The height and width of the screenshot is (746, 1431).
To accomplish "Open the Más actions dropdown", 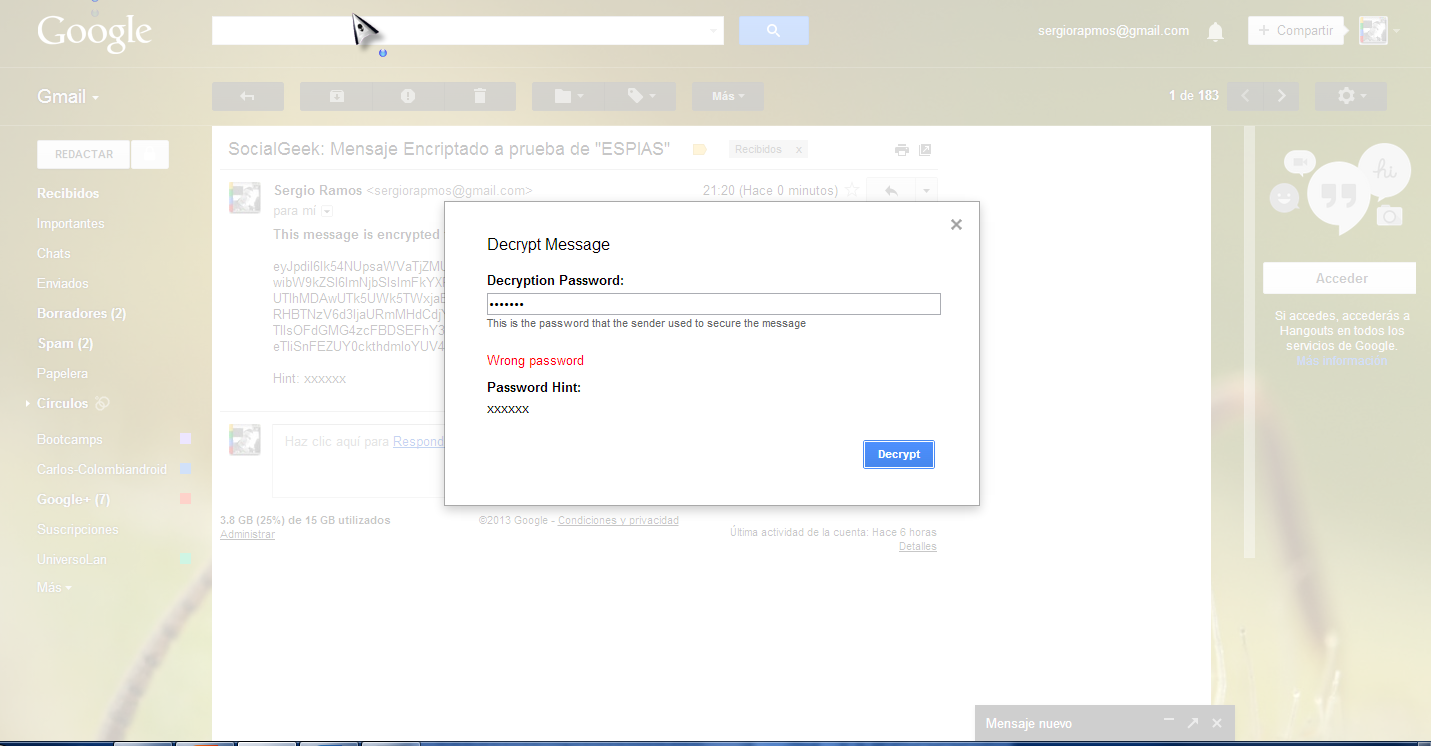I will pos(727,96).
